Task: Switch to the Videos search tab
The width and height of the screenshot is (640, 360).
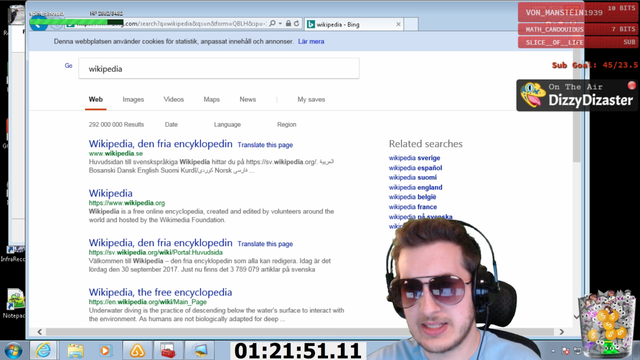Action: tap(174, 100)
